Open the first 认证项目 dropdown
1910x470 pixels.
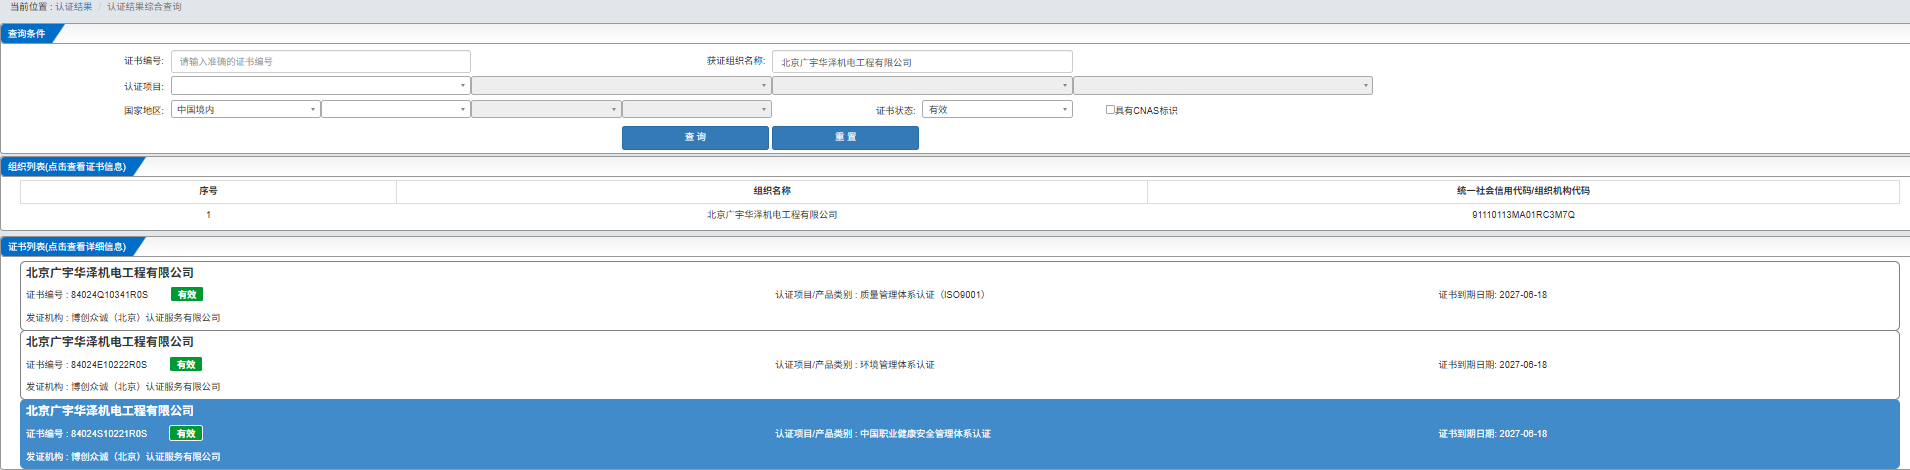(x=321, y=86)
